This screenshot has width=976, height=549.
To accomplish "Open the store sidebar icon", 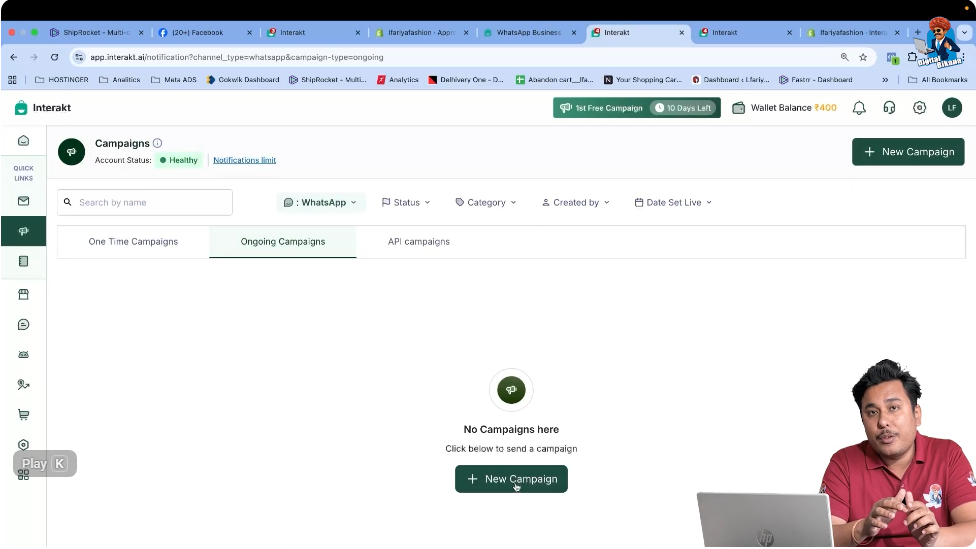I will point(23,294).
